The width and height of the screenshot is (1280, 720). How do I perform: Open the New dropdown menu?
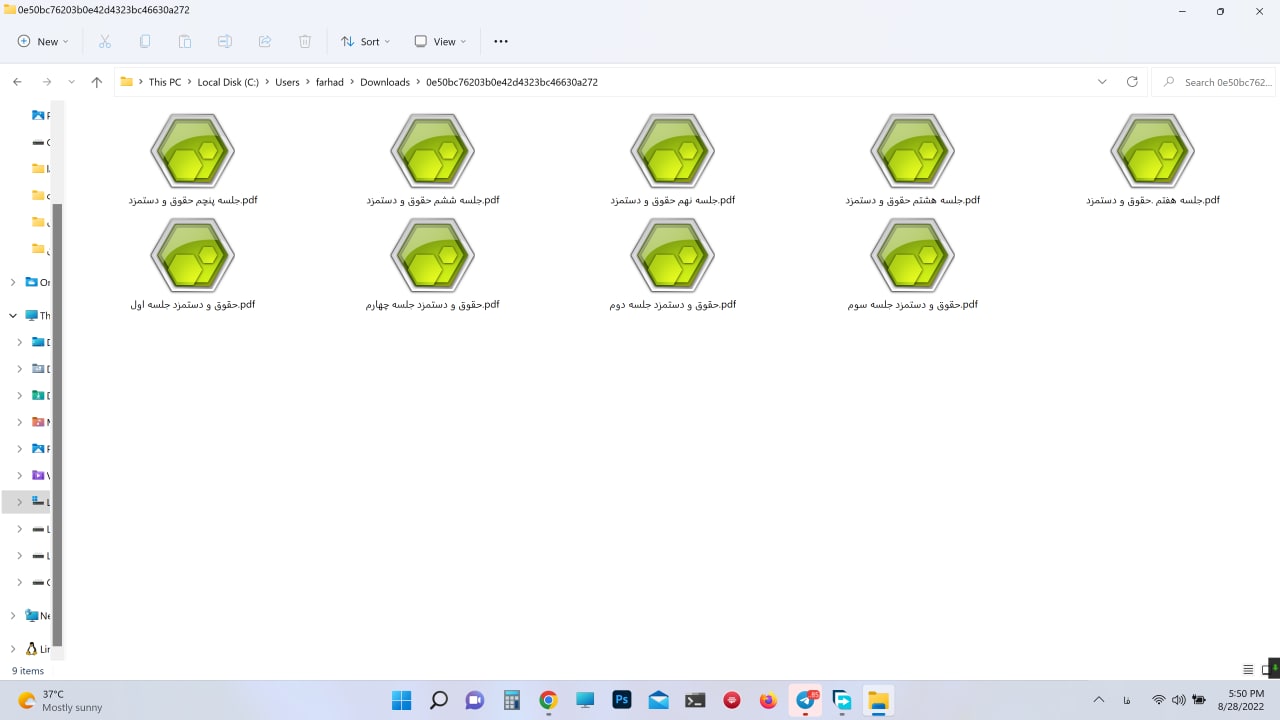[x=43, y=41]
